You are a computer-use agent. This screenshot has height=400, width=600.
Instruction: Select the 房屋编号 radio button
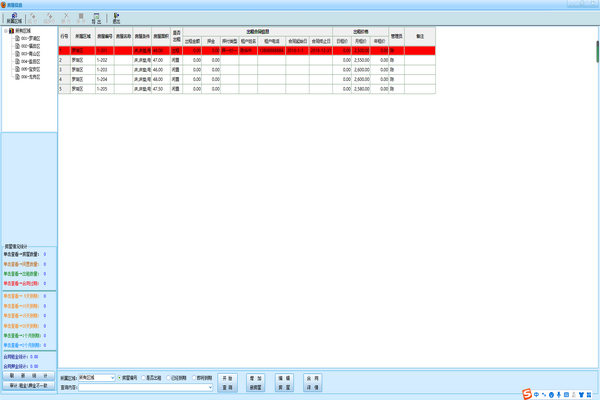120,378
